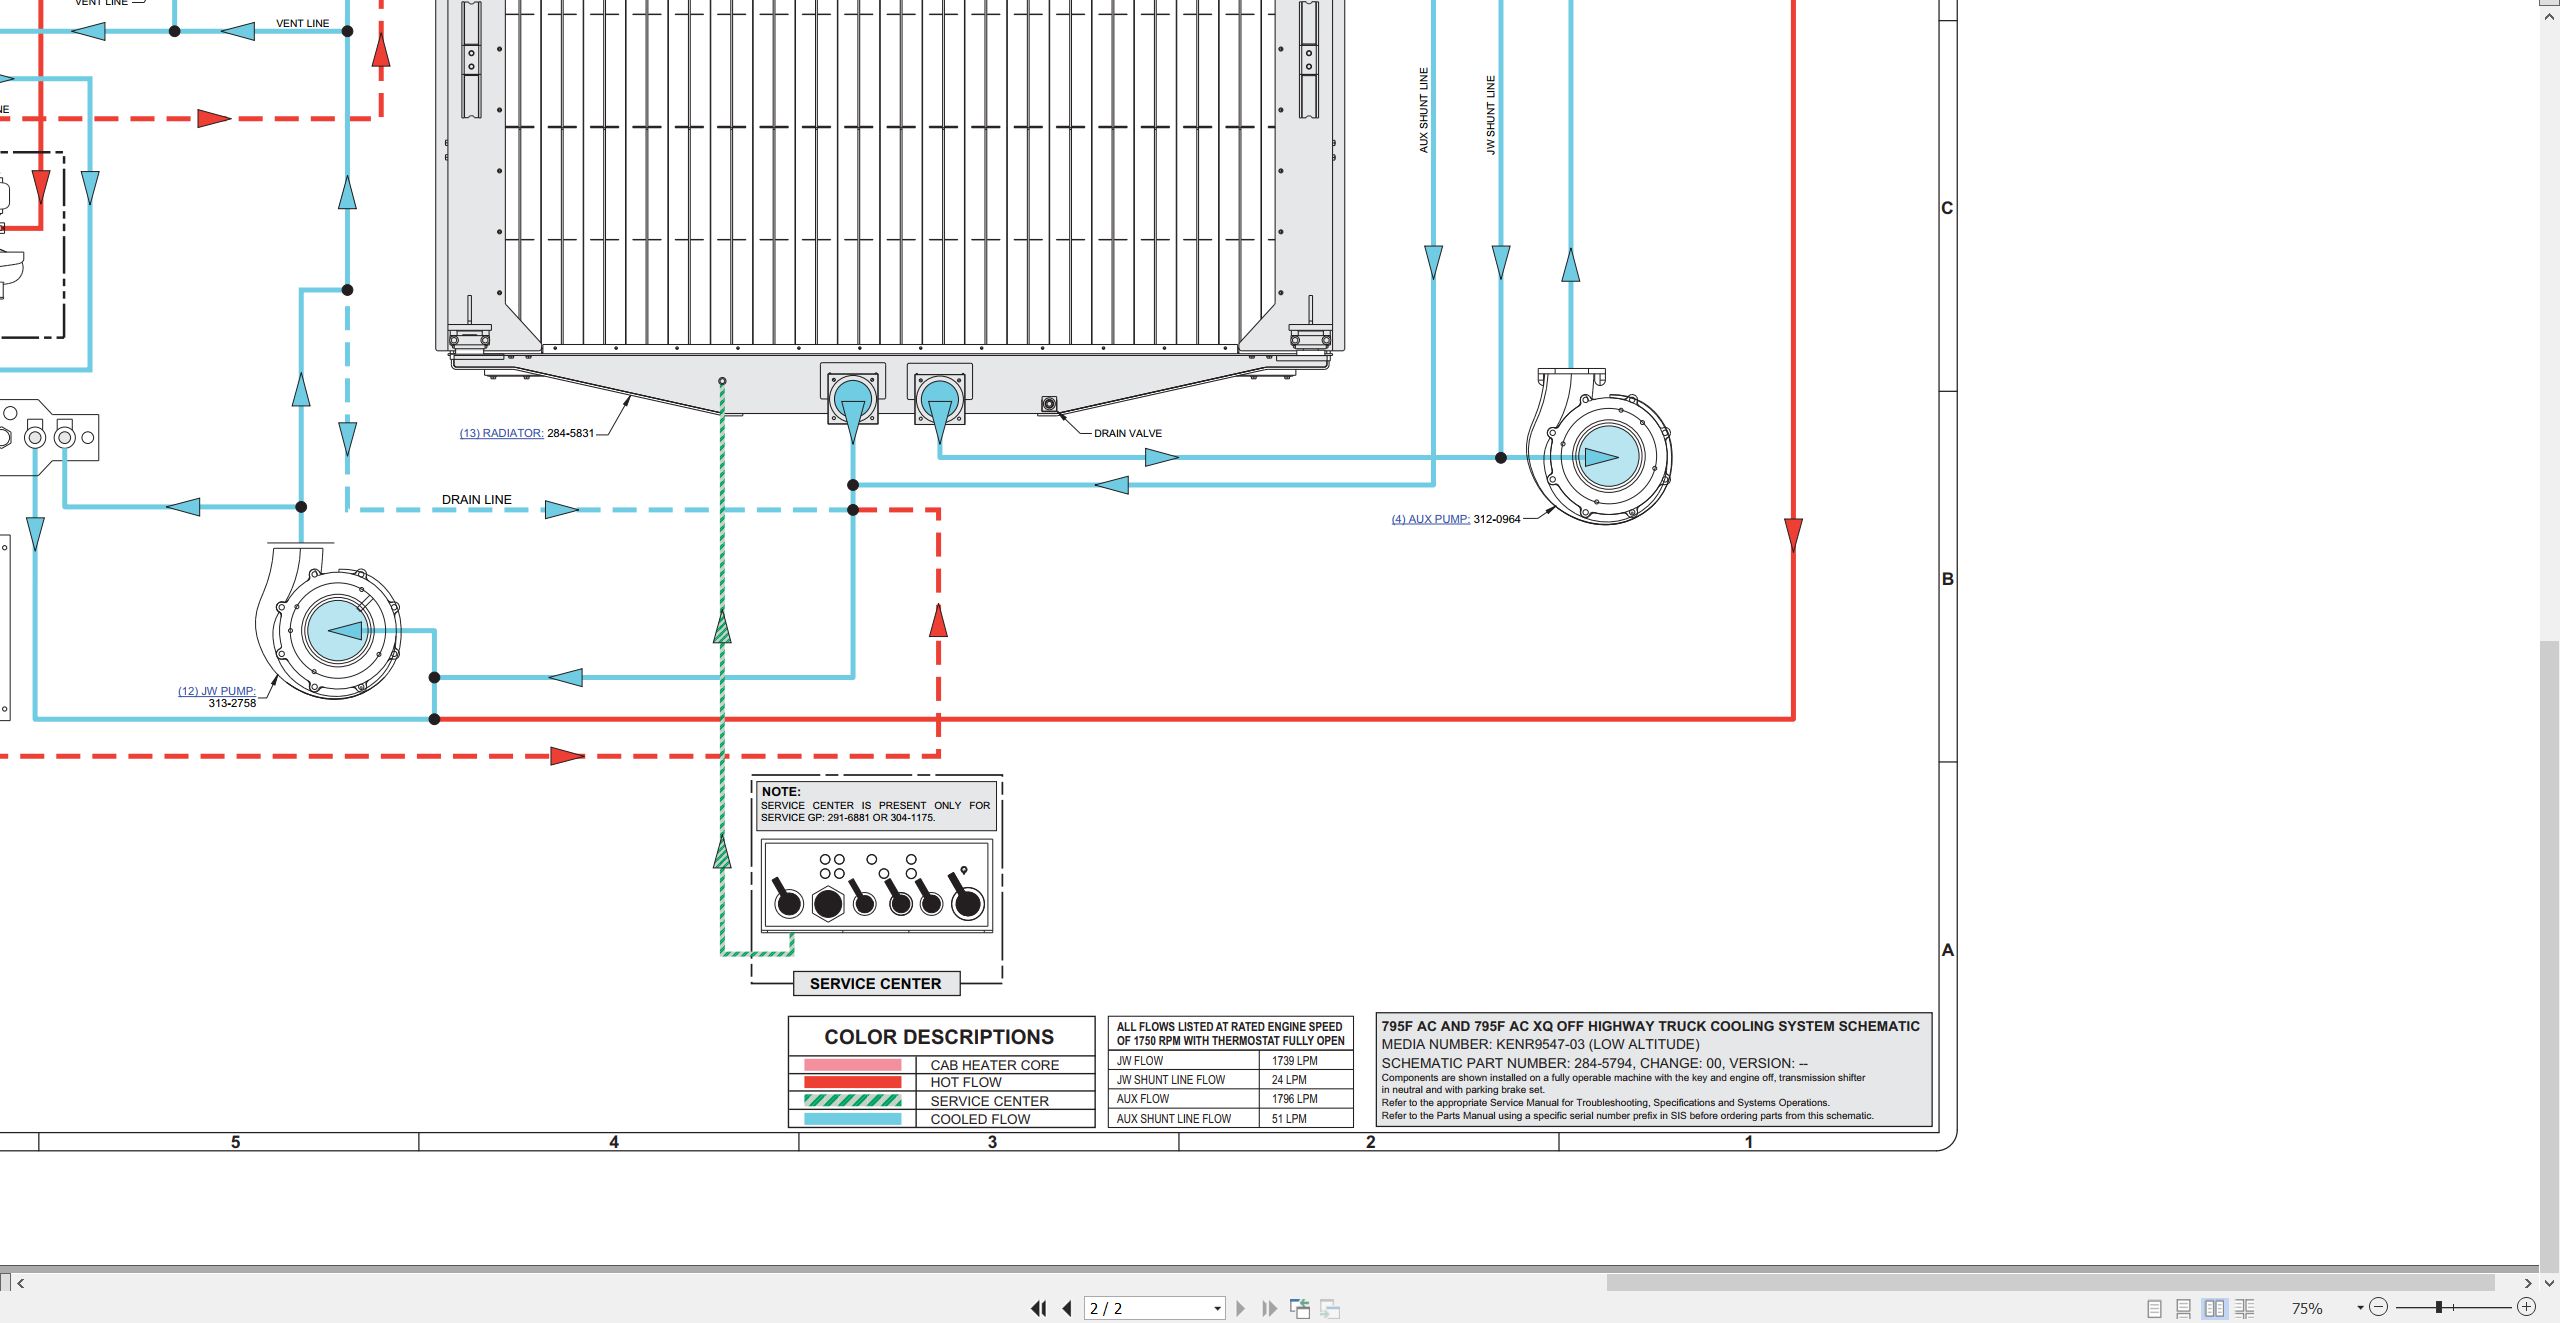
Task: Click the AUX SHUNT LINE FLOW cell
Action: pos(1184,1119)
